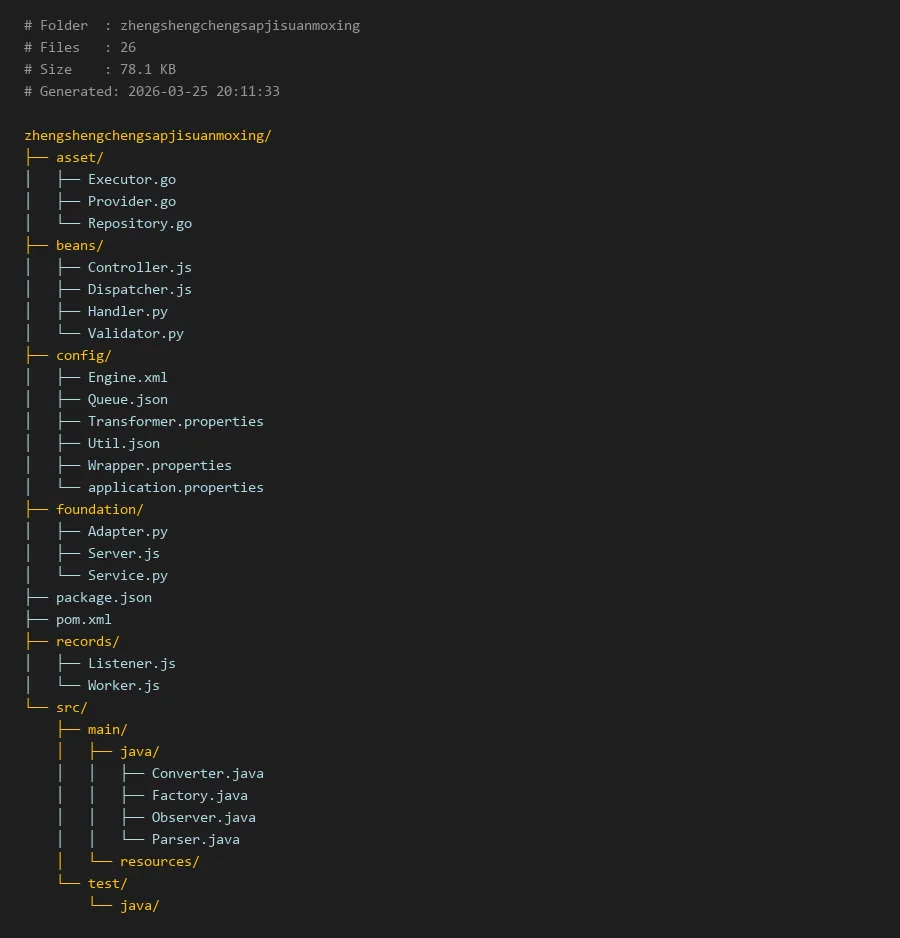Collapse the asset/ folder
The width and height of the screenshot is (900, 938).
(x=79, y=158)
